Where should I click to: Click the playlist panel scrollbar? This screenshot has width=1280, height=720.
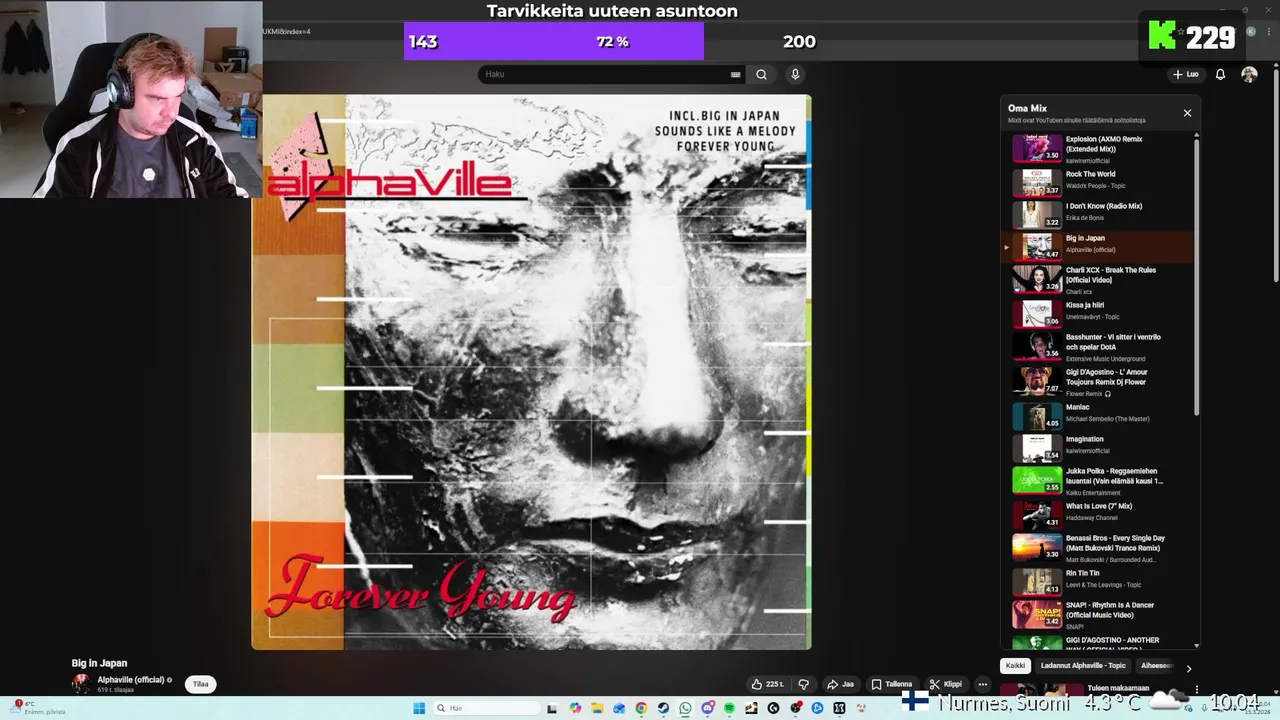coord(1196,277)
